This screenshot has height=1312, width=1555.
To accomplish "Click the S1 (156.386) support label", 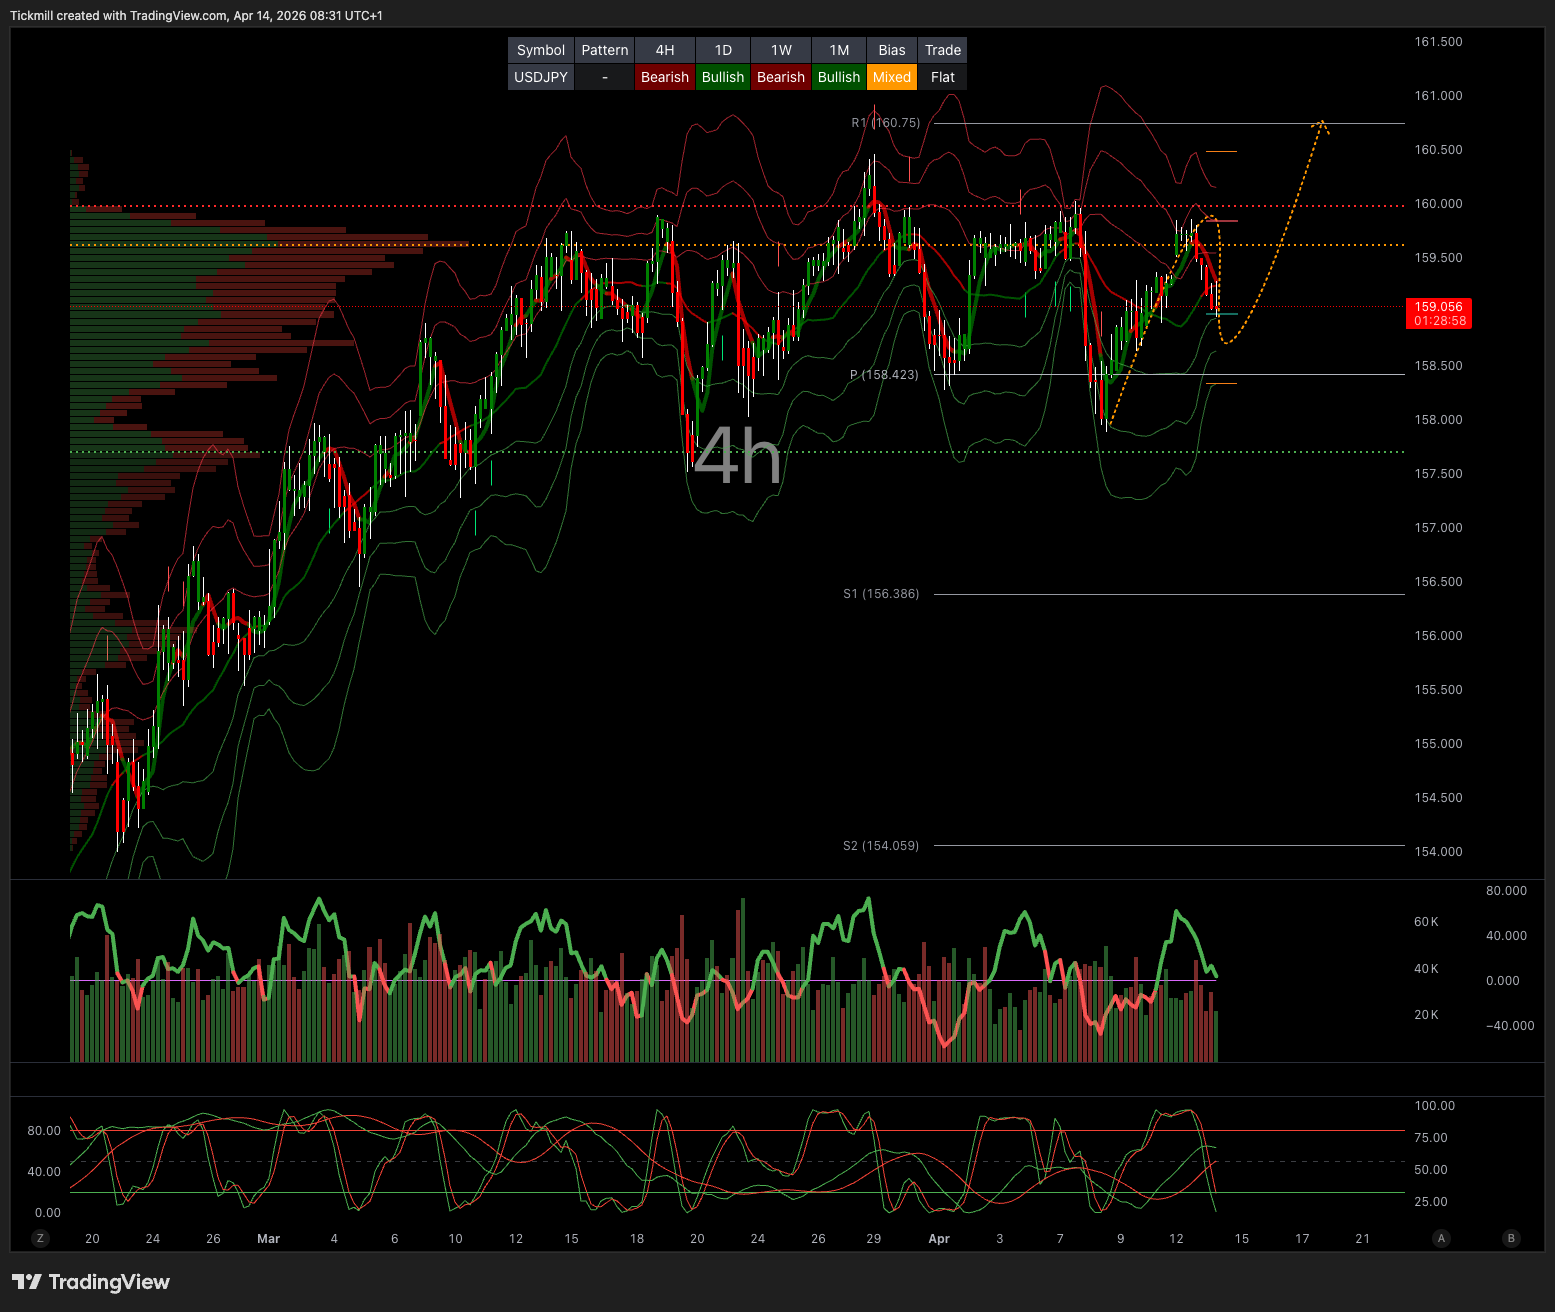I will 880,594.
